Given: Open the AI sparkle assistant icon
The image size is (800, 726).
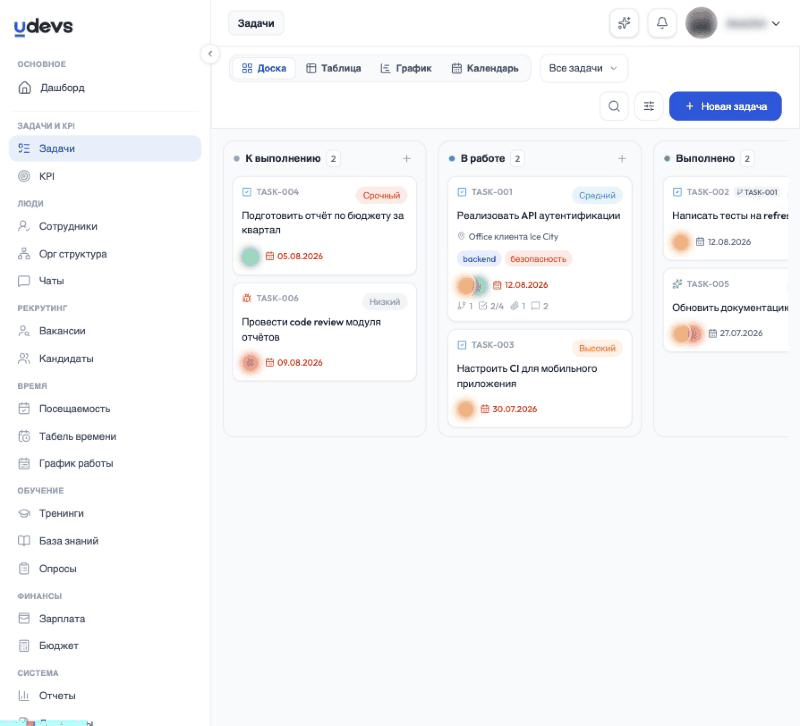Looking at the screenshot, I should (x=624, y=23).
